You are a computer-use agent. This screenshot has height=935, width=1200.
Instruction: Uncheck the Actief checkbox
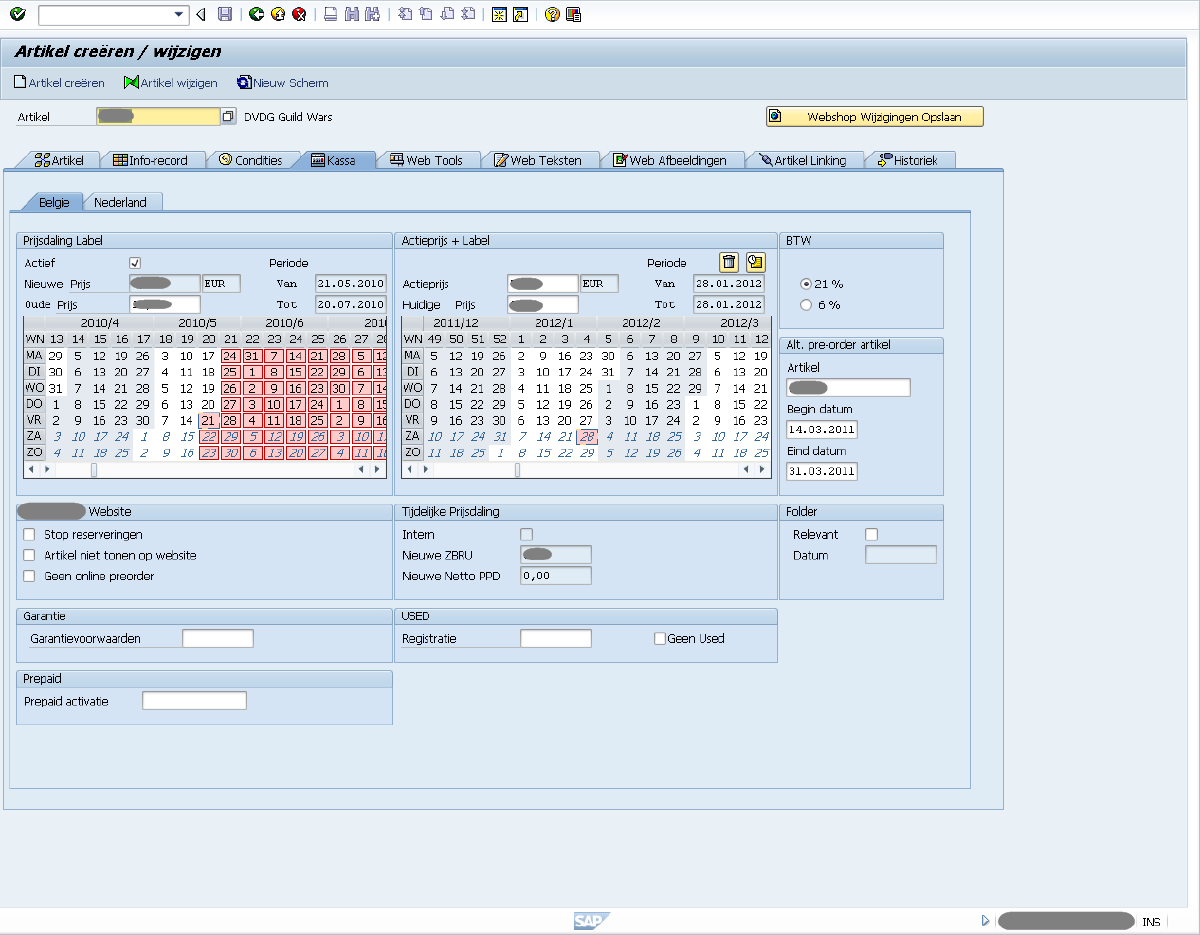coord(135,263)
